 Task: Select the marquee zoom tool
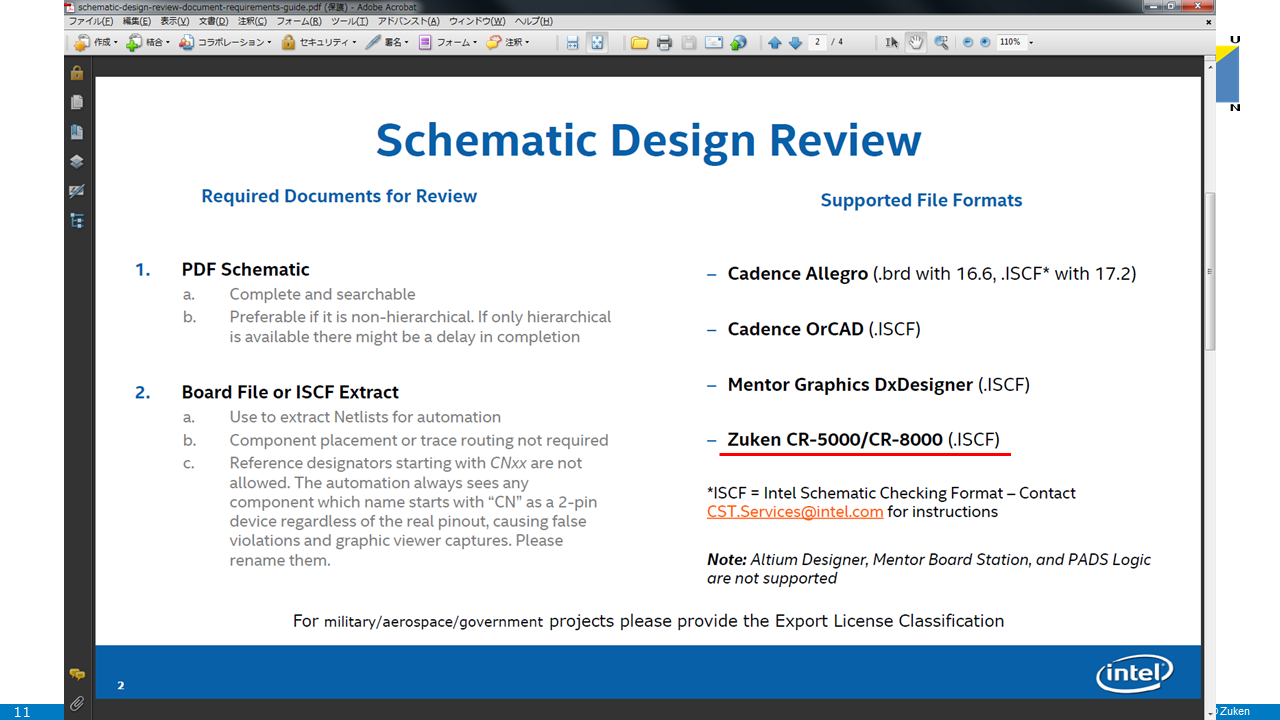point(941,43)
